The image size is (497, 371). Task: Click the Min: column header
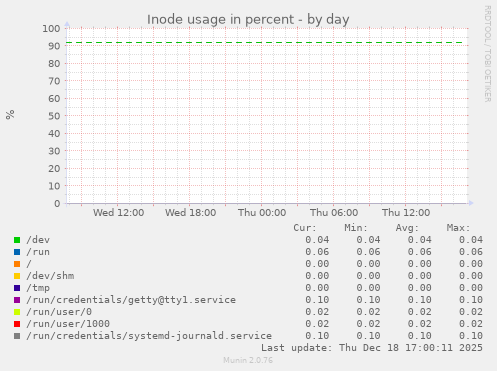click(x=356, y=228)
